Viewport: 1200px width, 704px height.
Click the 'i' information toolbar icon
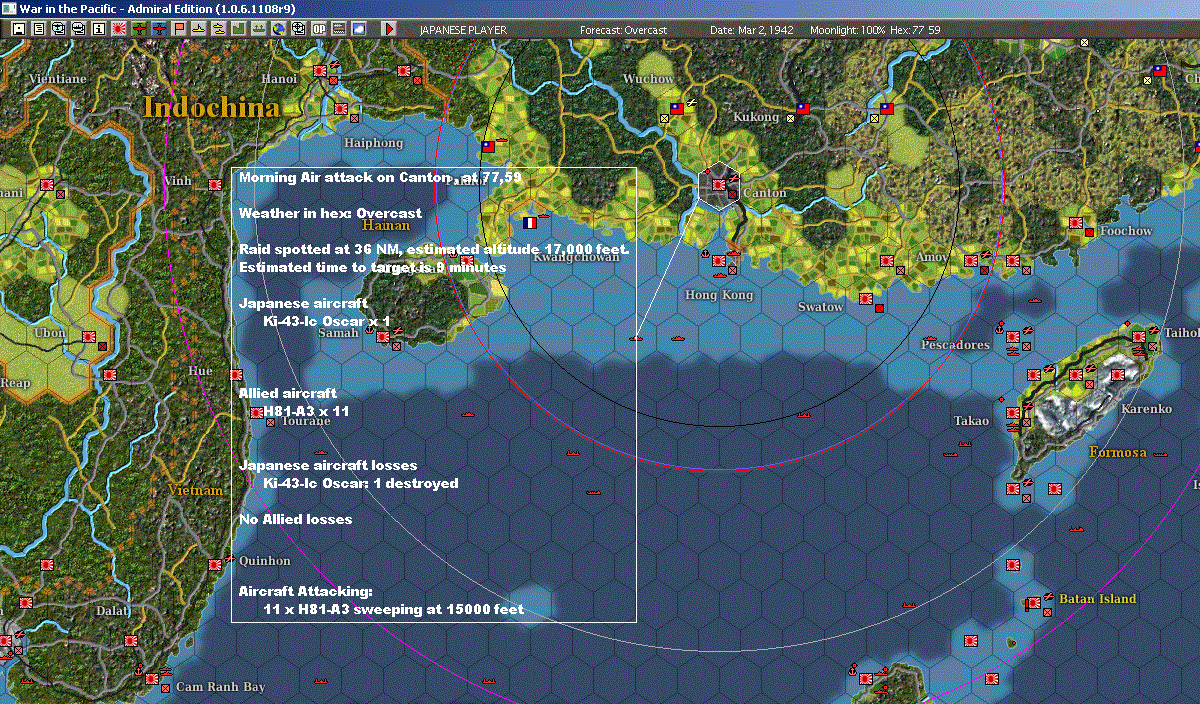(x=98, y=29)
